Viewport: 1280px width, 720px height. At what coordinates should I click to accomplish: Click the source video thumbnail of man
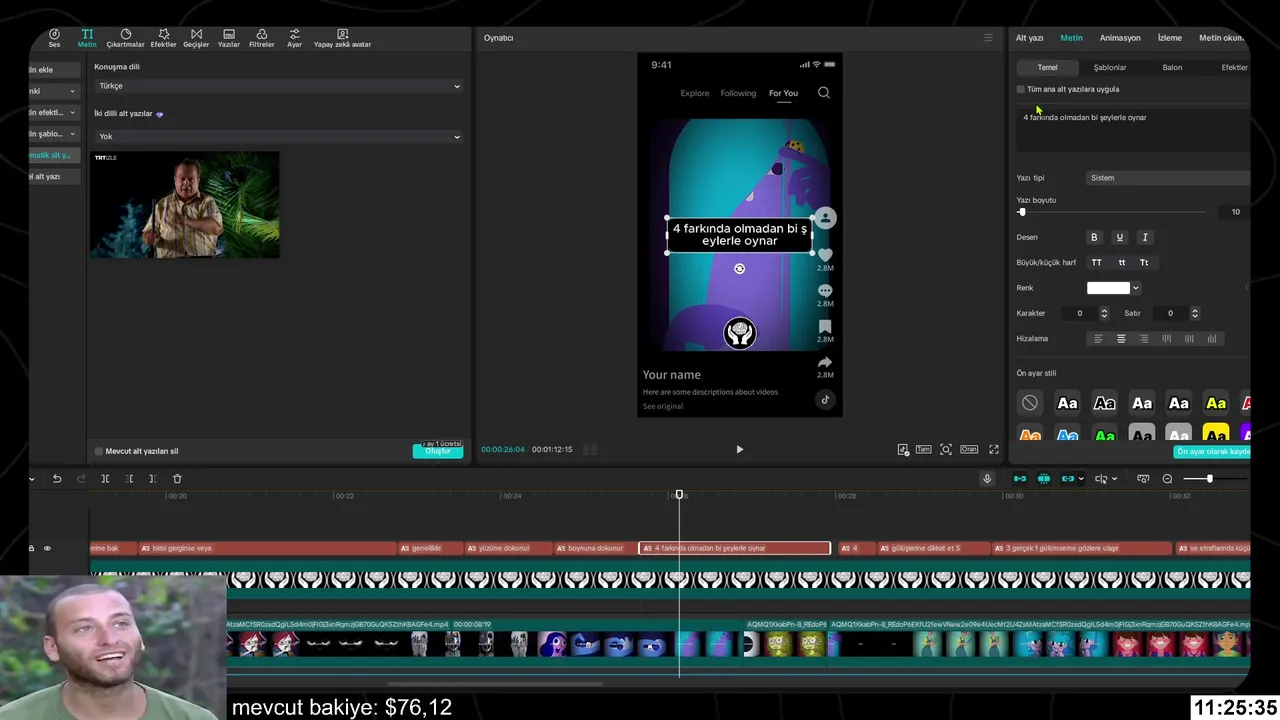click(185, 205)
